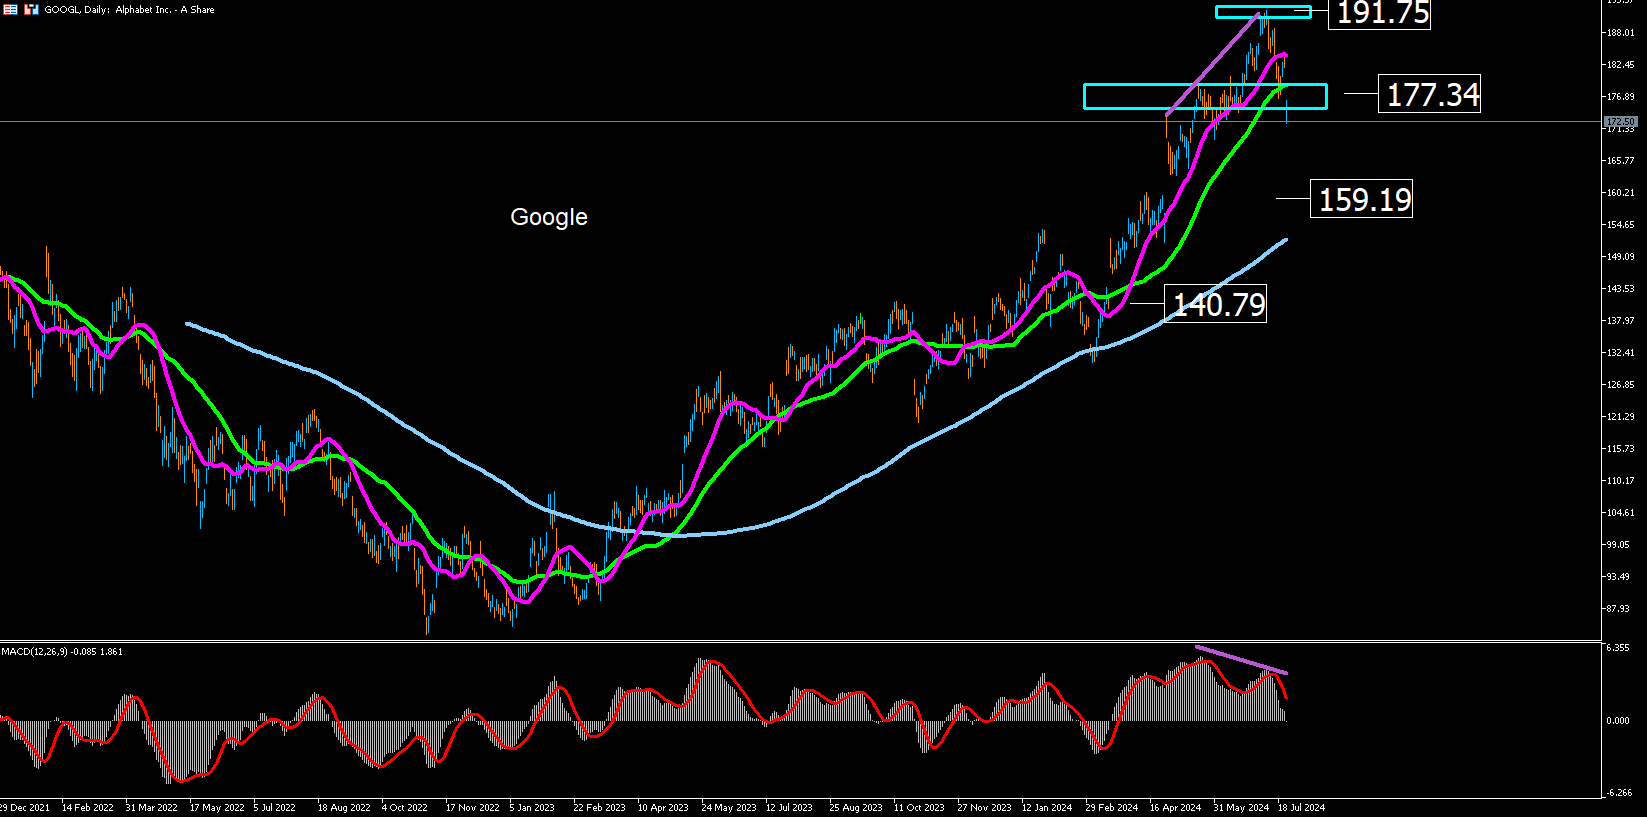This screenshot has width=1647, height=817.
Task: Click the 182.45 price axis value
Action: [x=1620, y=65]
